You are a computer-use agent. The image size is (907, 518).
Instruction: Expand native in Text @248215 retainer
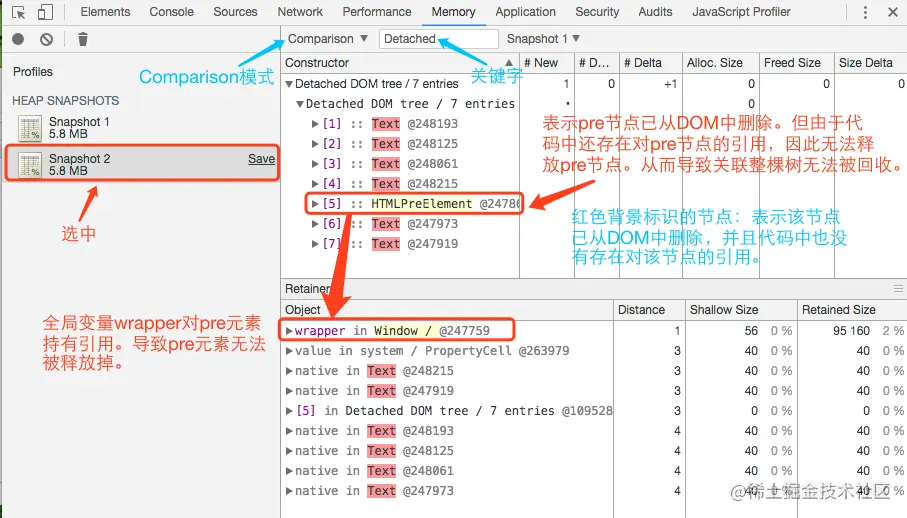coord(289,371)
